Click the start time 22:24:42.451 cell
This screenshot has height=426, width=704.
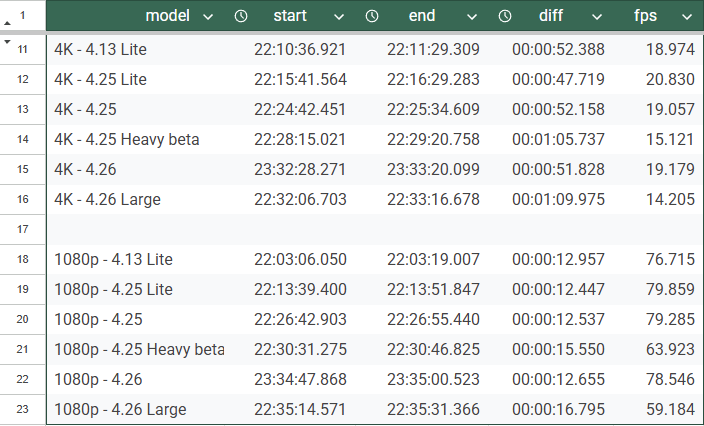pyautogui.click(x=300, y=110)
